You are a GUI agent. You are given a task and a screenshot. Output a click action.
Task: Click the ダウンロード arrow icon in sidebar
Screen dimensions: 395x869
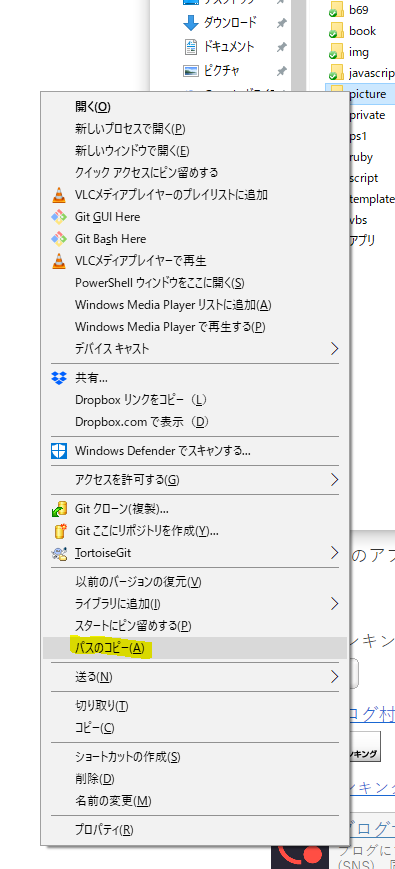coord(191,23)
